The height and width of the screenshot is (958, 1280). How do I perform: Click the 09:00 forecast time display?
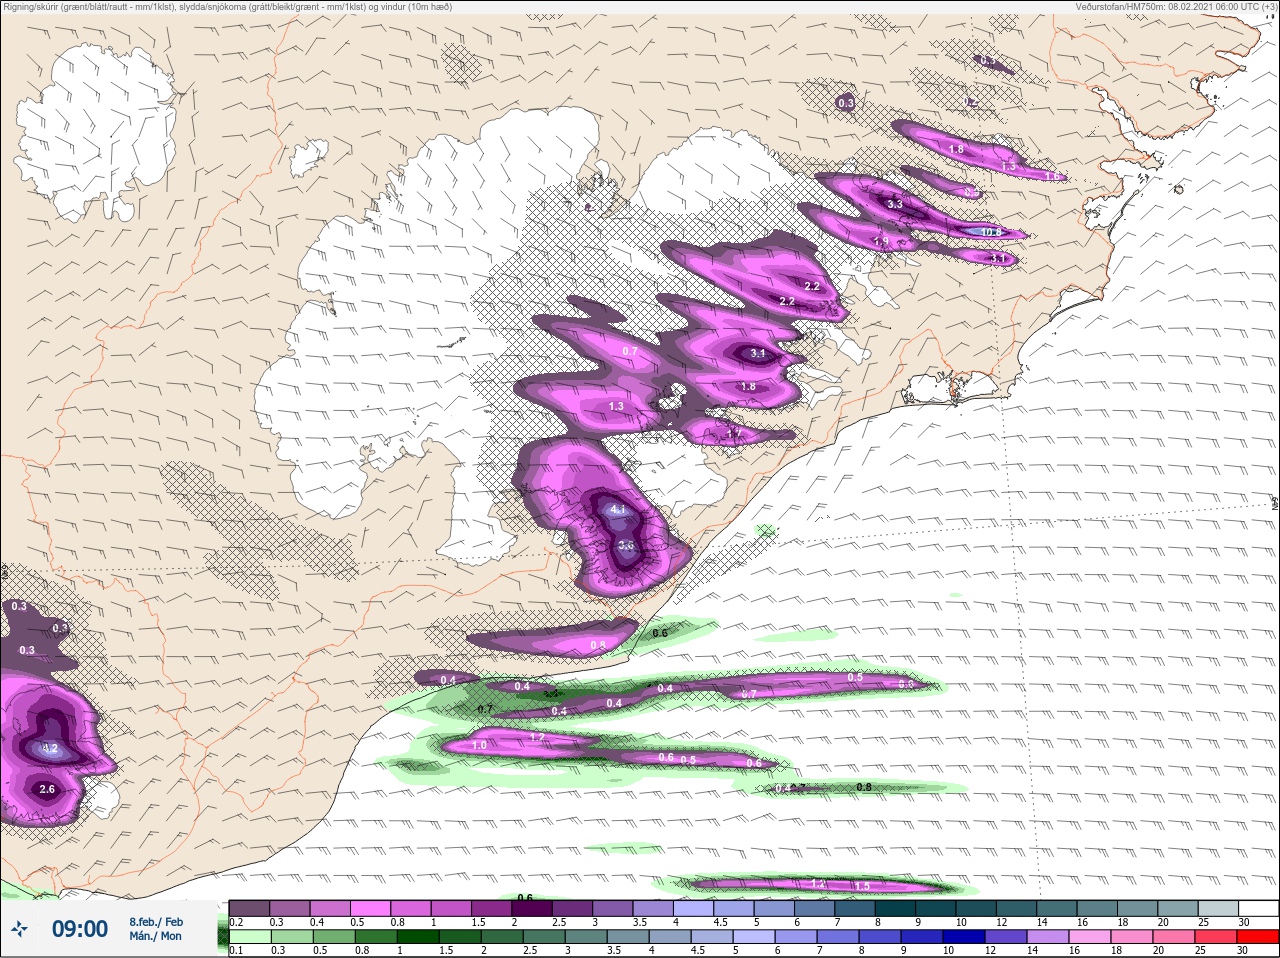[80, 929]
